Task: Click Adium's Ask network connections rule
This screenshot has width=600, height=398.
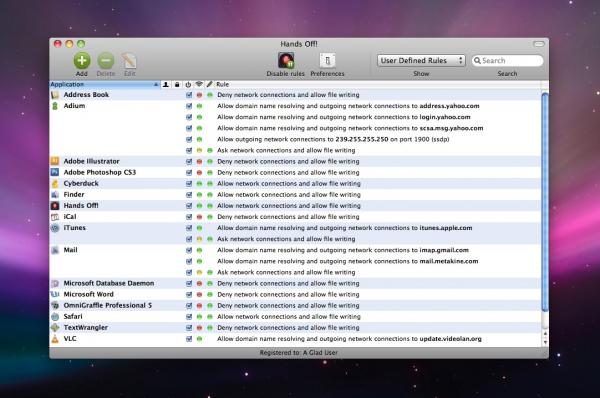Action: tap(286, 150)
